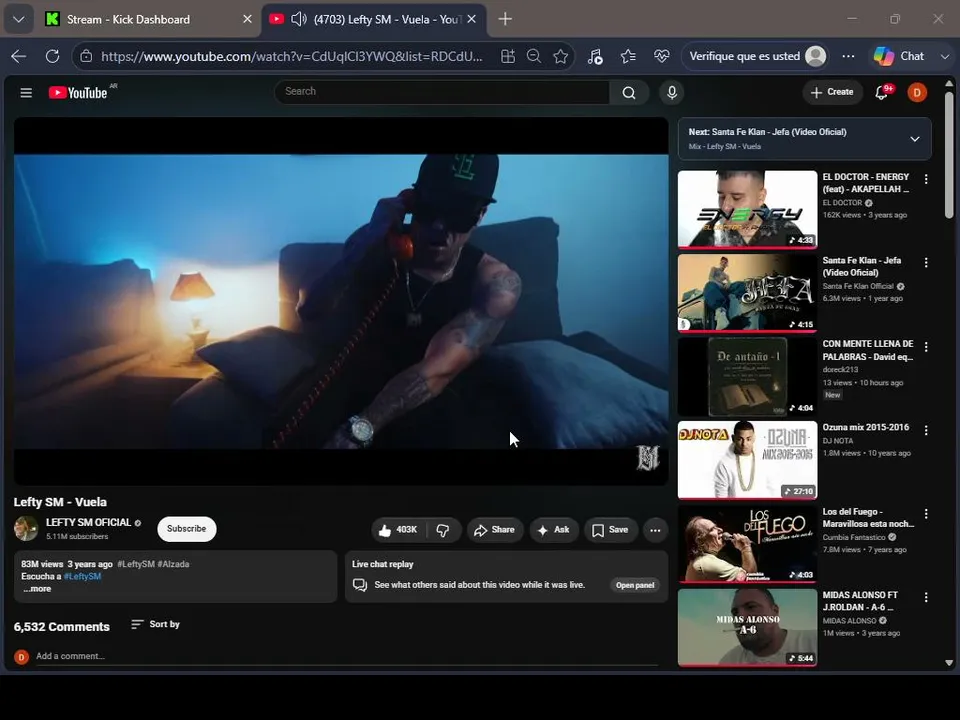Open options for EL DOCTOR - ENERGY video
This screenshot has height=720, width=960.
point(926,179)
